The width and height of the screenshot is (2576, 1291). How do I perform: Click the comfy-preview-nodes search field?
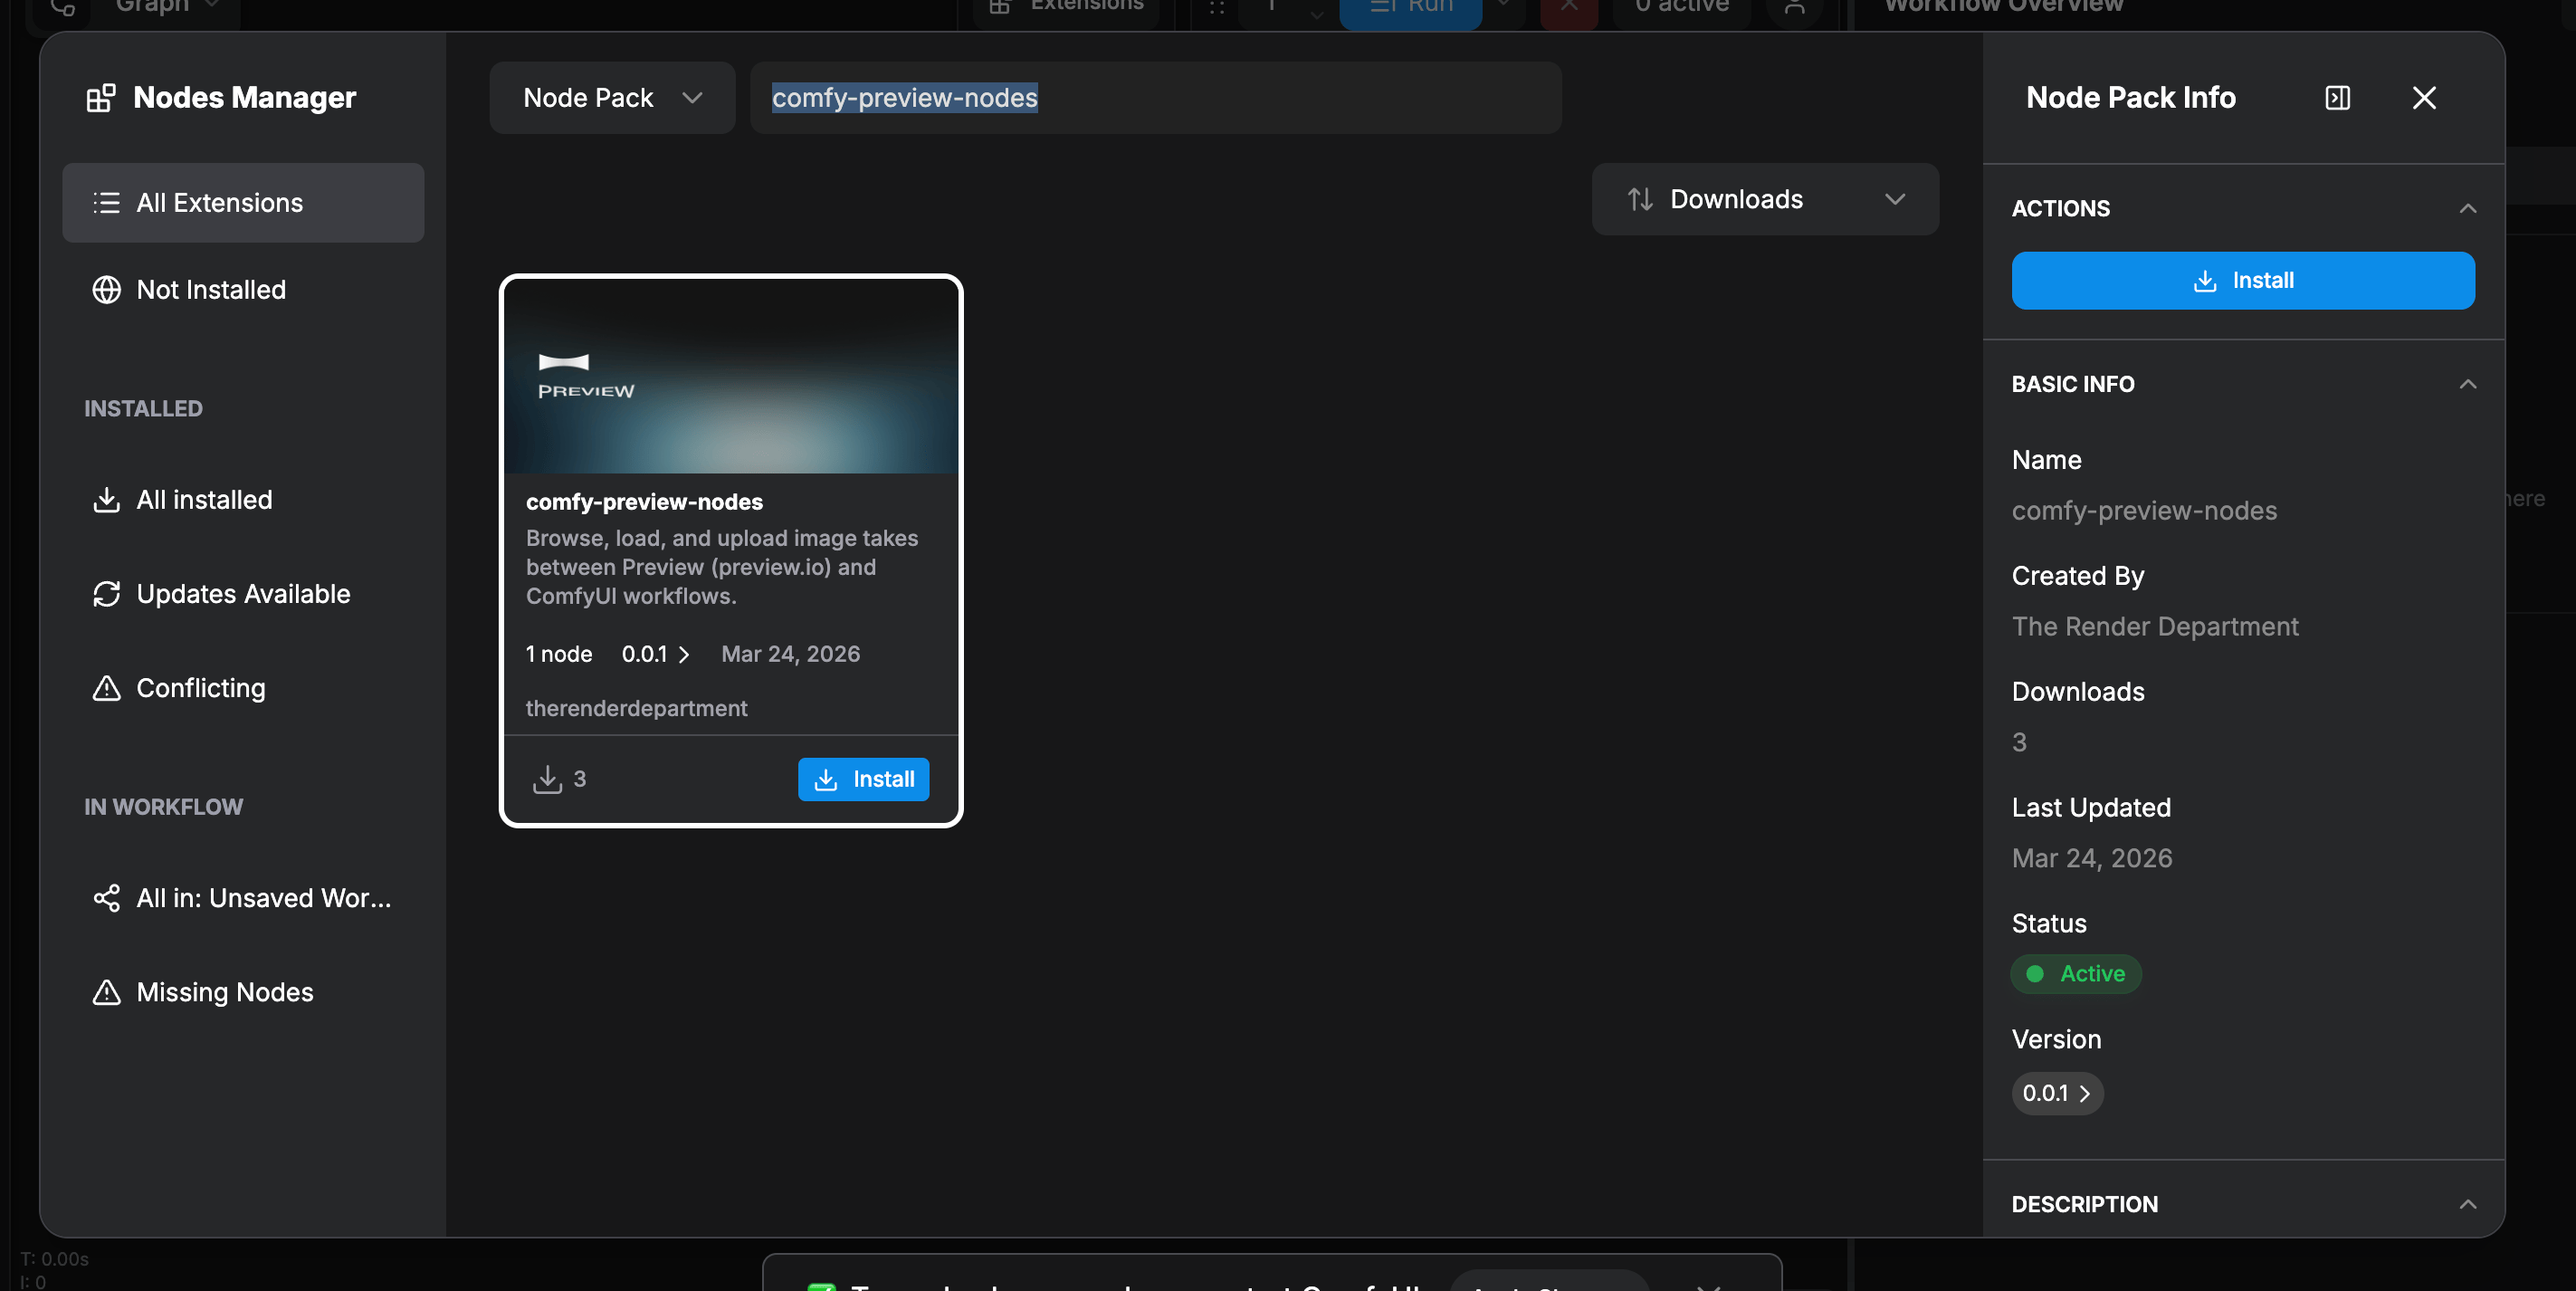[1155, 98]
